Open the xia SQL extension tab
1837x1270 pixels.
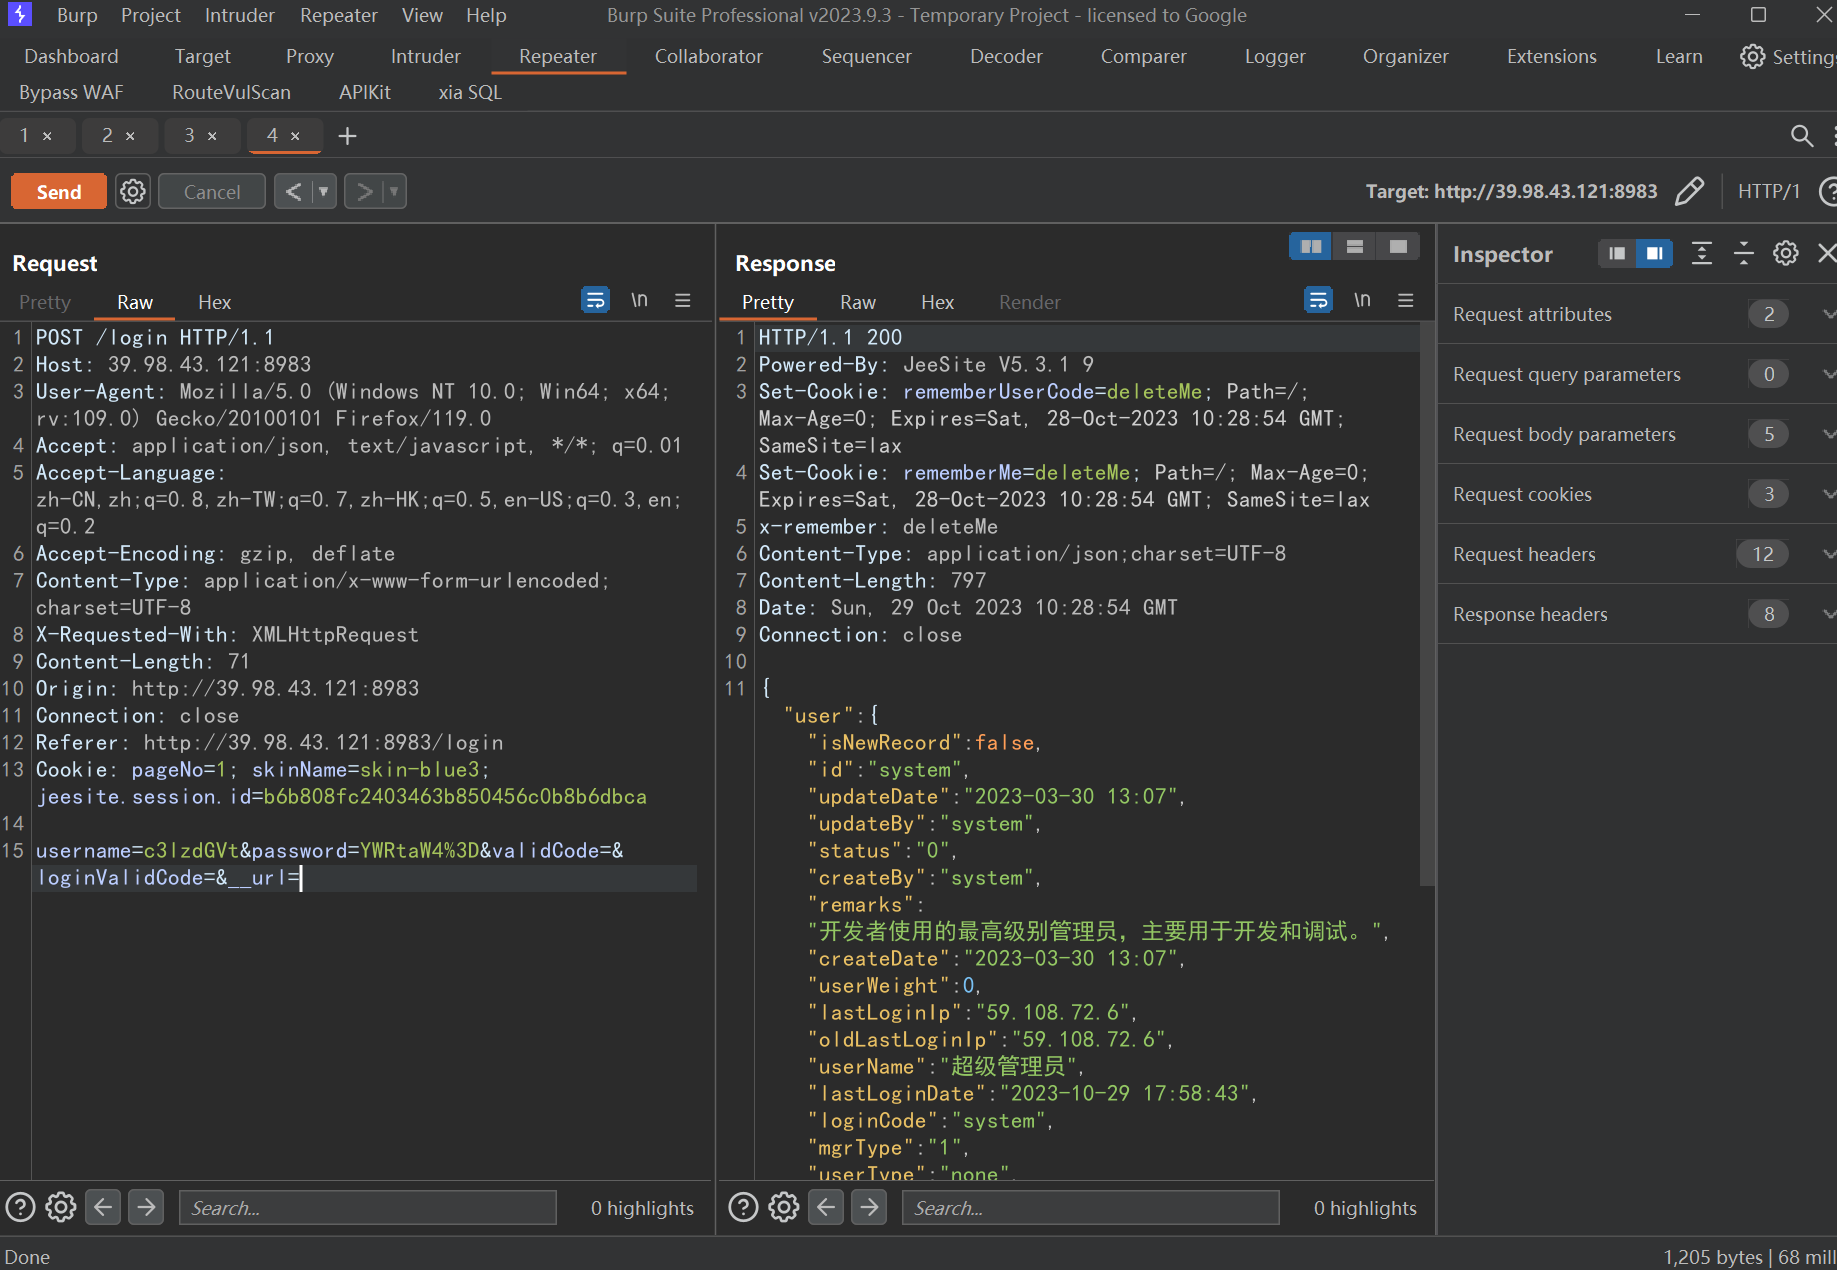tap(470, 92)
